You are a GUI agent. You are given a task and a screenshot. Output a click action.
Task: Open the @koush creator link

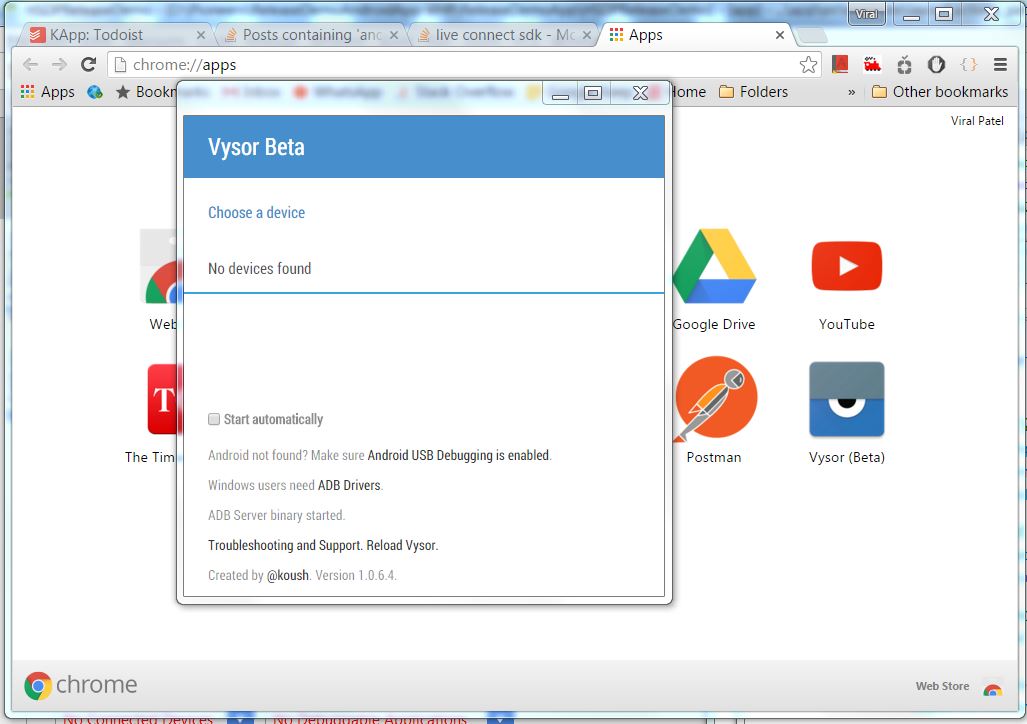pyautogui.click(x=288, y=575)
